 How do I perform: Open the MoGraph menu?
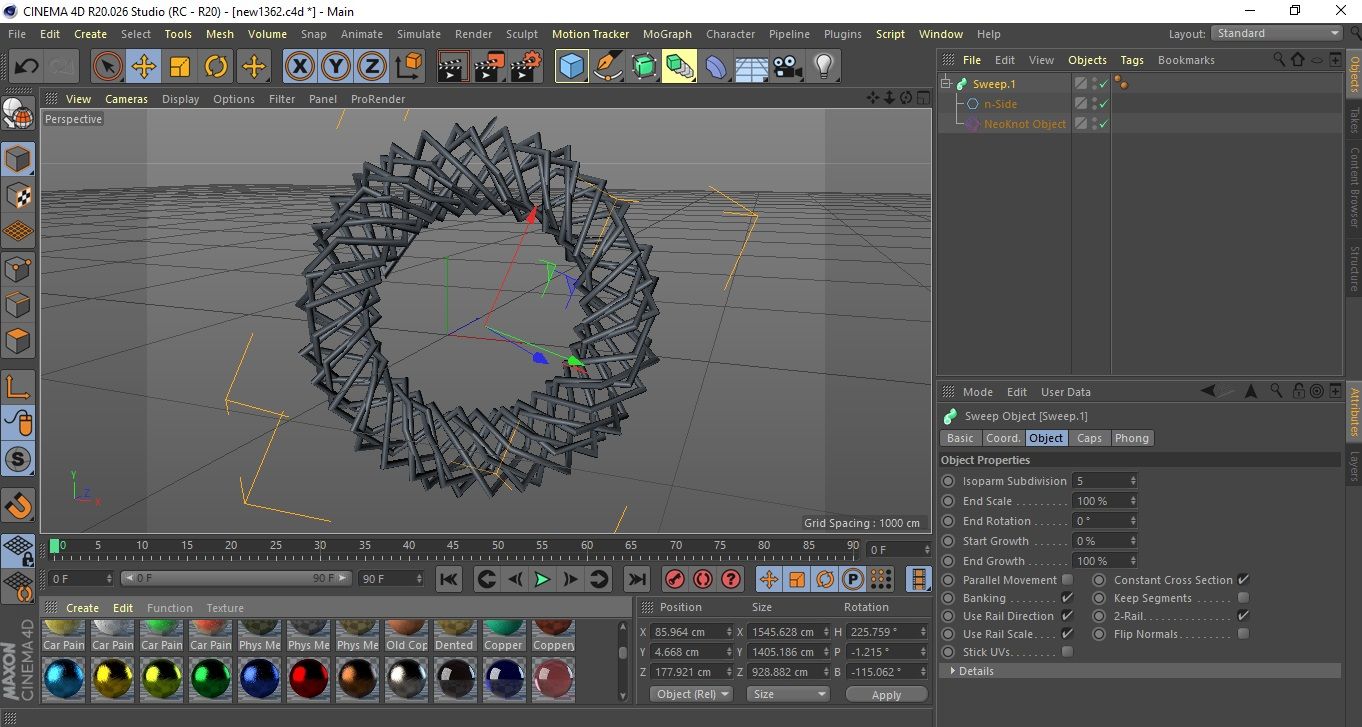coord(667,34)
